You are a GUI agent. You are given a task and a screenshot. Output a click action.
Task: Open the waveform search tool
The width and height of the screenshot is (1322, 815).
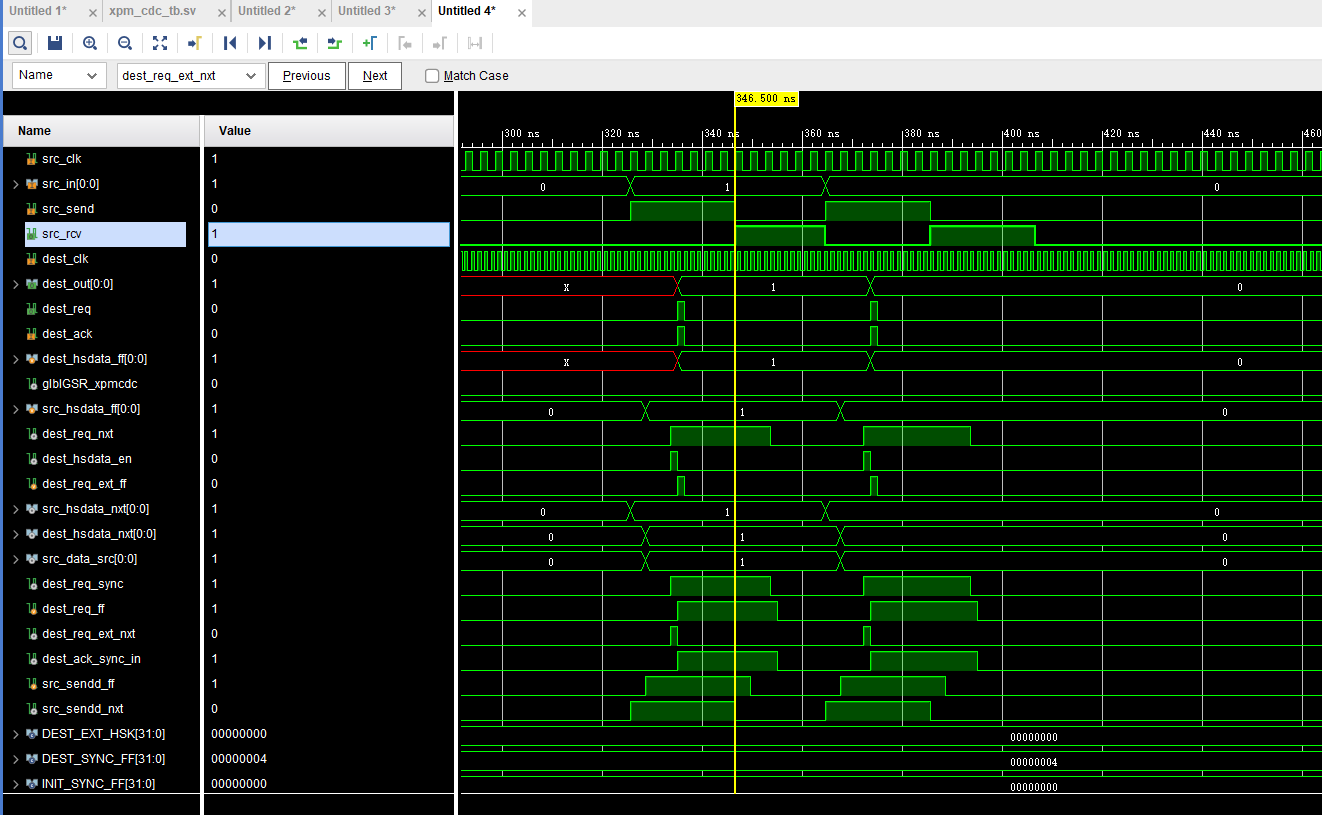20,43
